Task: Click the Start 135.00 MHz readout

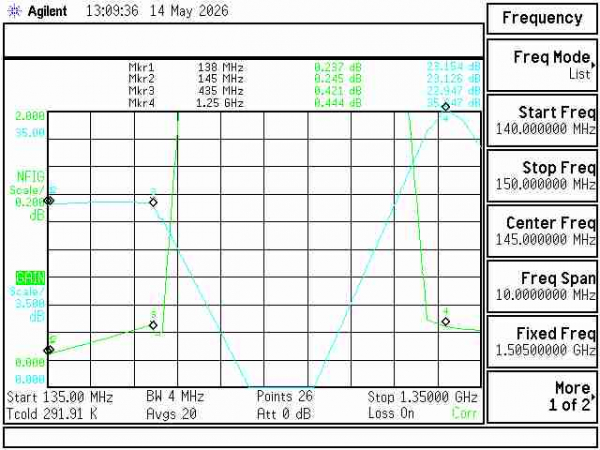Action: pos(60,397)
